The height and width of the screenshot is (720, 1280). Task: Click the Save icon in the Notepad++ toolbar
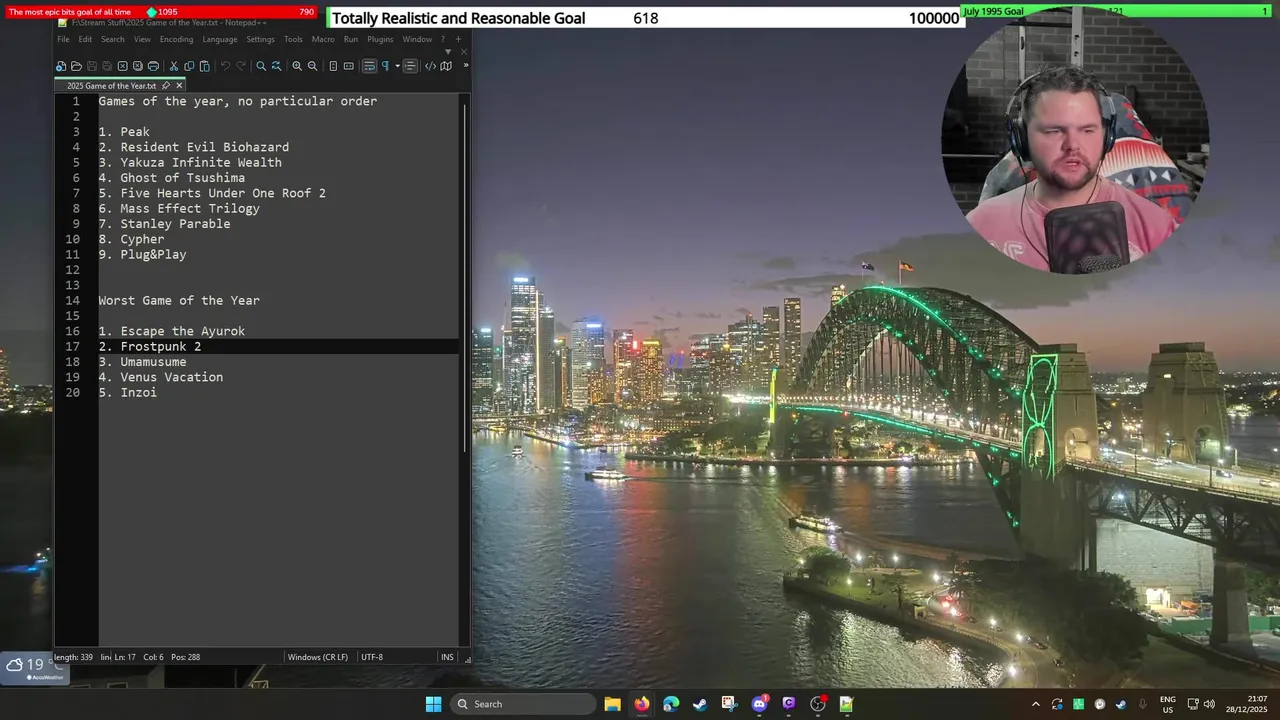coord(92,66)
